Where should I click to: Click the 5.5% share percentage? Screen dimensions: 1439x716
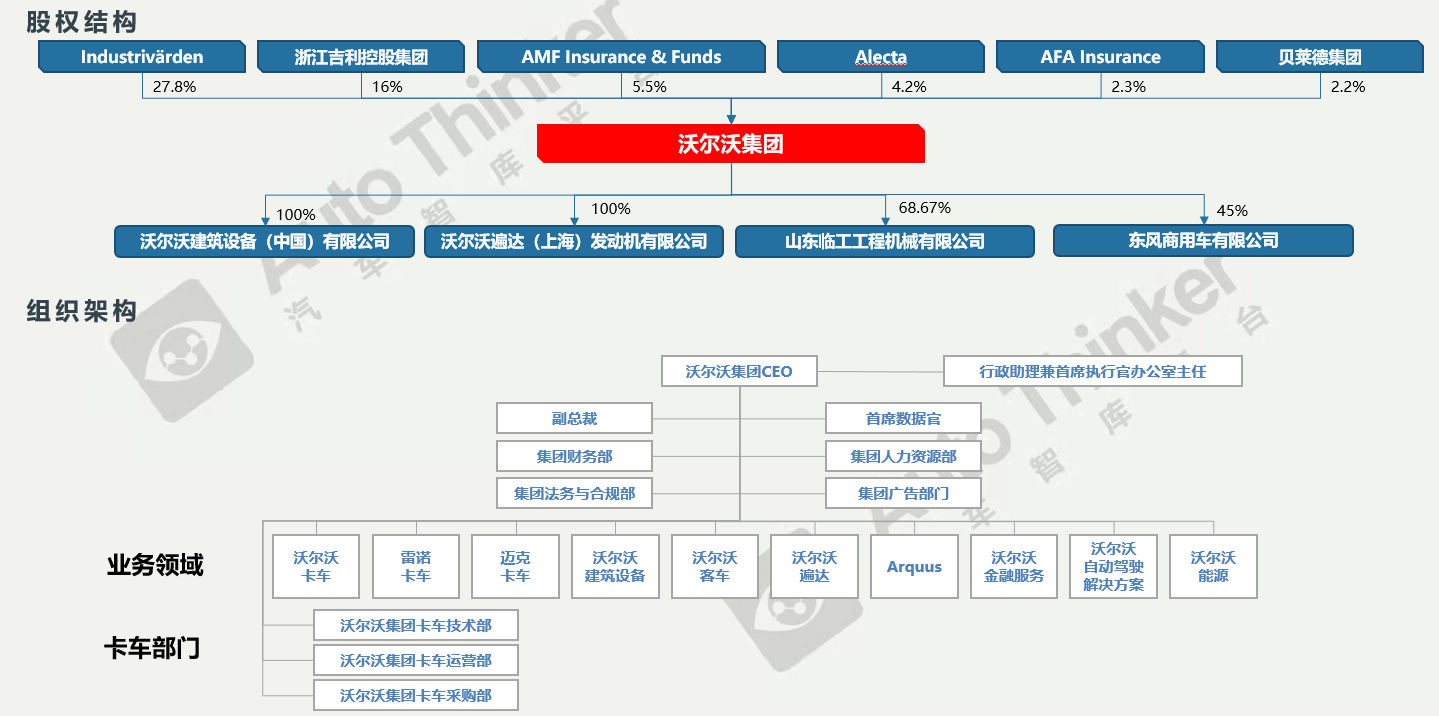[649, 87]
